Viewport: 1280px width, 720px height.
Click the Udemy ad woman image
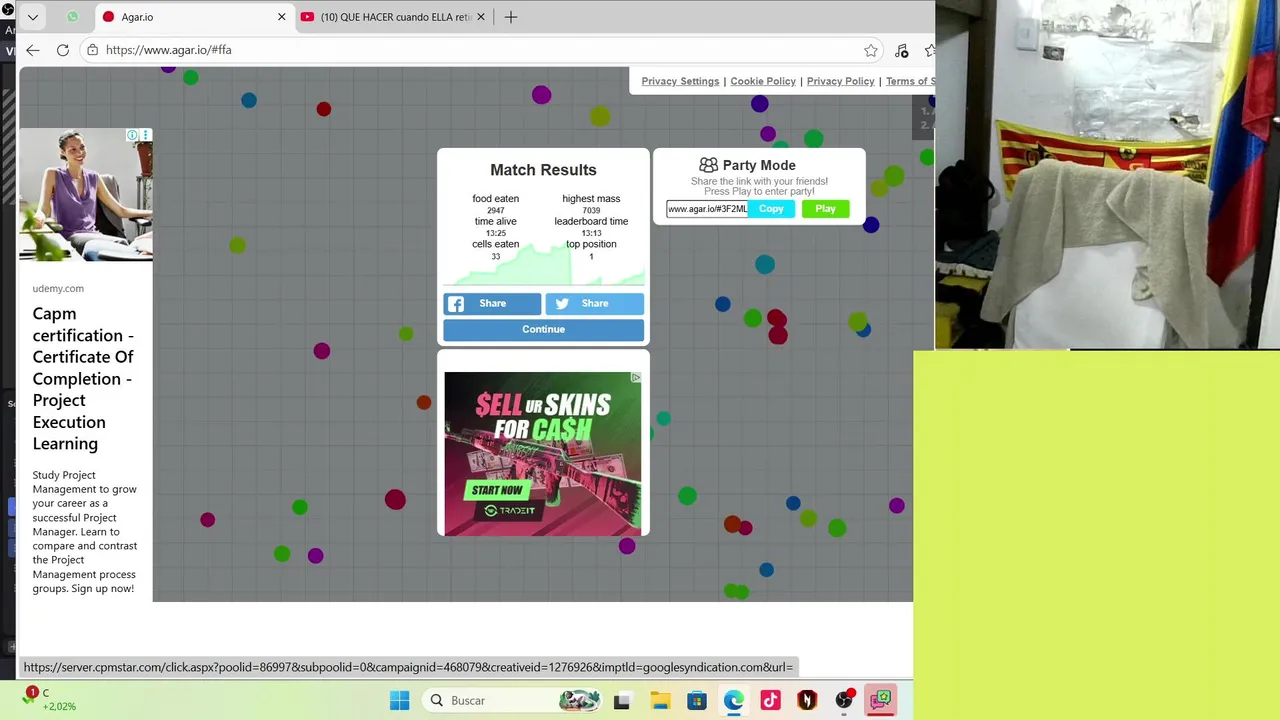[x=86, y=195]
